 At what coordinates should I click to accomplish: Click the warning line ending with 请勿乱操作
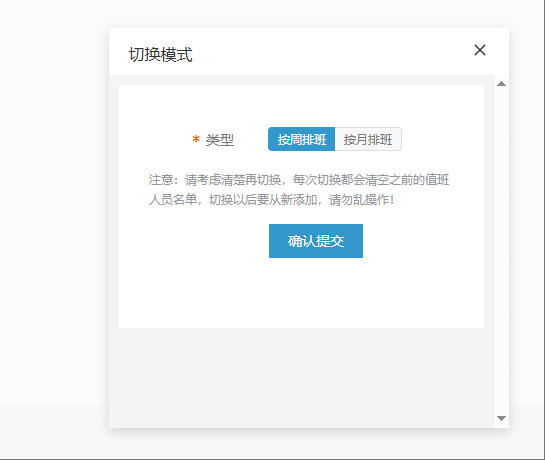[x=271, y=200]
